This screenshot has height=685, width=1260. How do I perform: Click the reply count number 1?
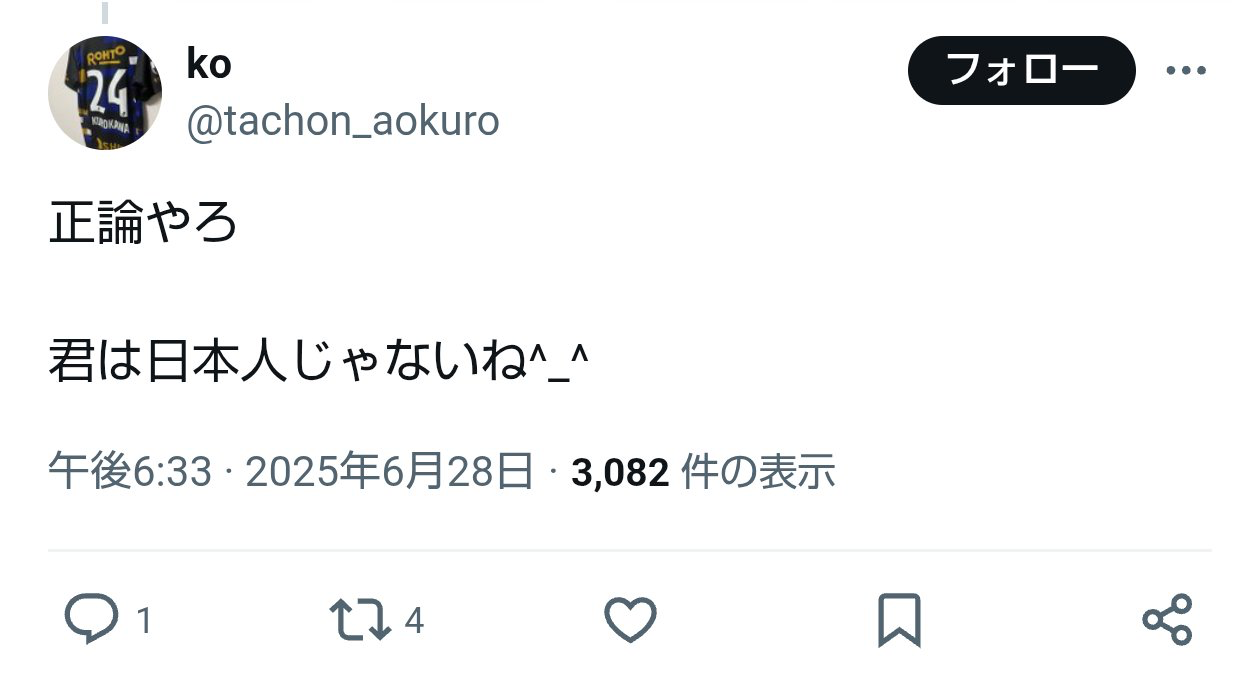pos(143,622)
